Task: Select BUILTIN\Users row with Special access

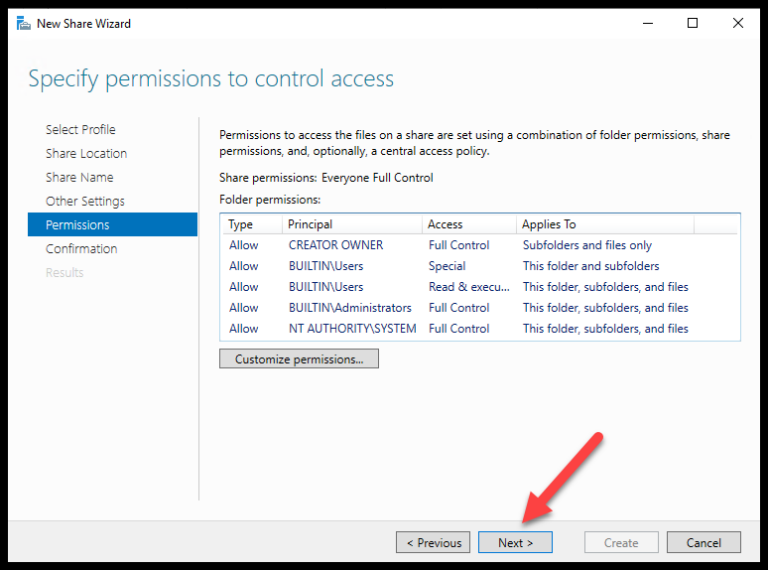Action: click(480, 266)
